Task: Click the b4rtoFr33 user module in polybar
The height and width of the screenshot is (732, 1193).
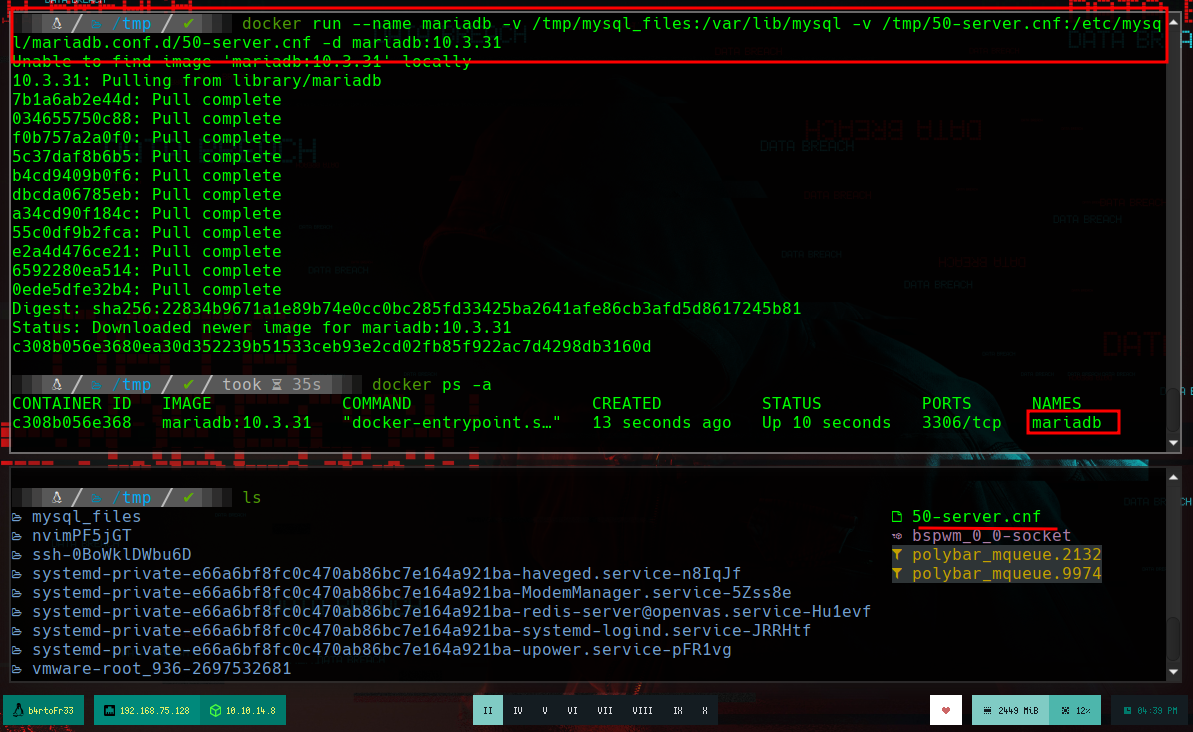Action: coord(44,710)
